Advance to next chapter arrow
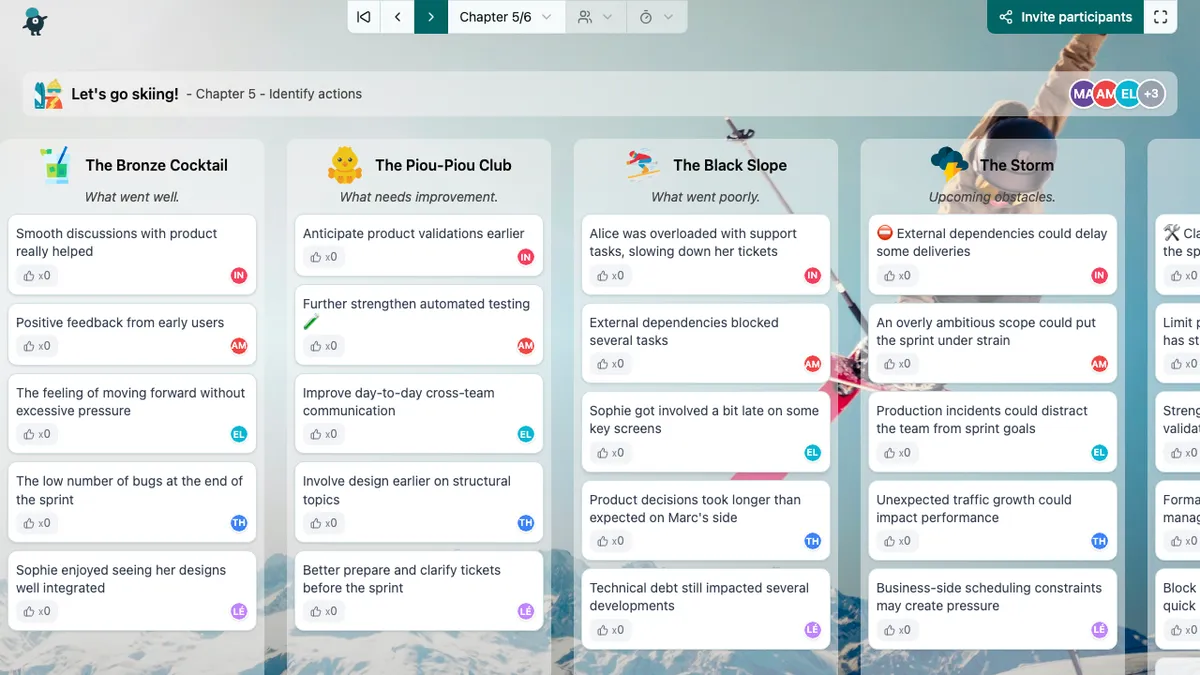Viewport: 1200px width, 675px height. coord(431,17)
